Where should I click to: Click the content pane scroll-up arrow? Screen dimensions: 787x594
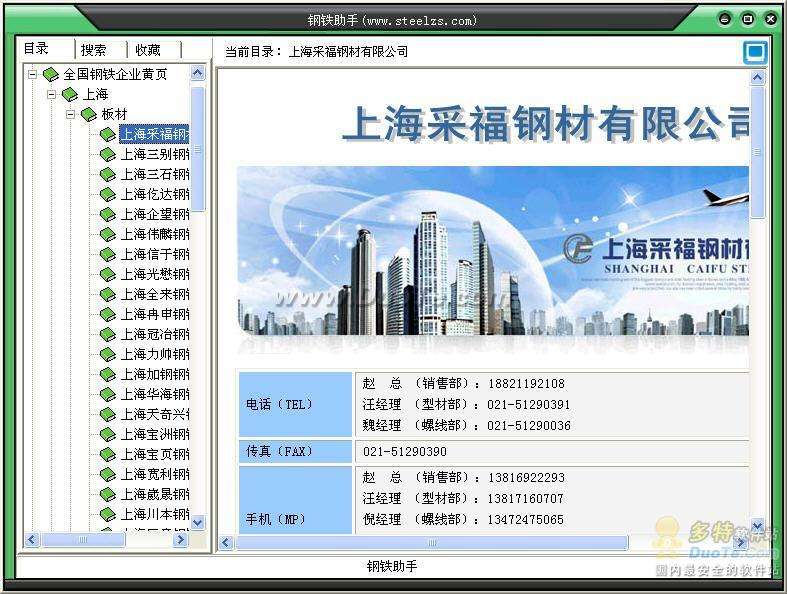757,77
